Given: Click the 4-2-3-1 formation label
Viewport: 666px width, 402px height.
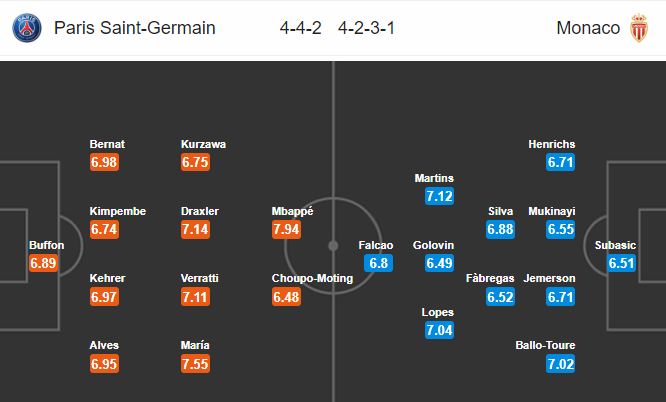Looking at the screenshot, I should [x=366, y=28].
